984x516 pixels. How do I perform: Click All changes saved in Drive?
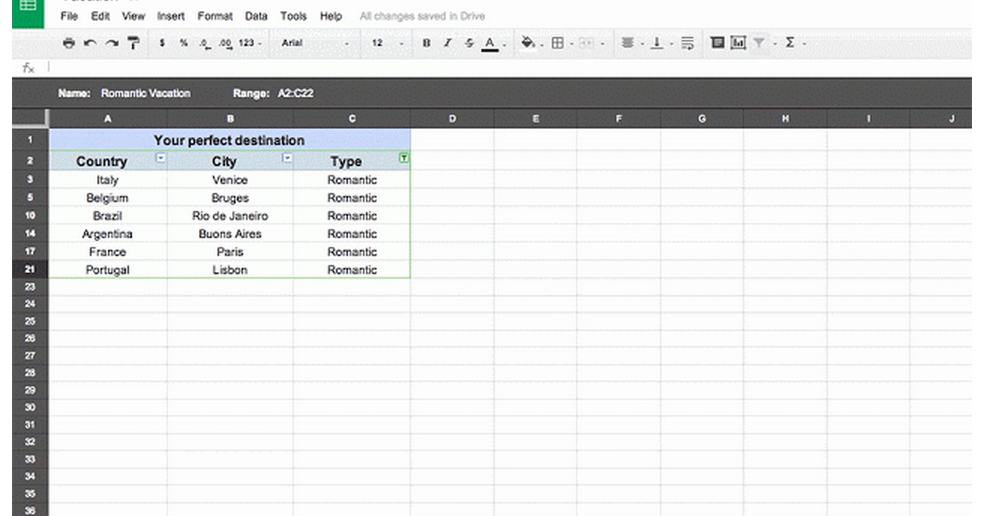click(422, 16)
